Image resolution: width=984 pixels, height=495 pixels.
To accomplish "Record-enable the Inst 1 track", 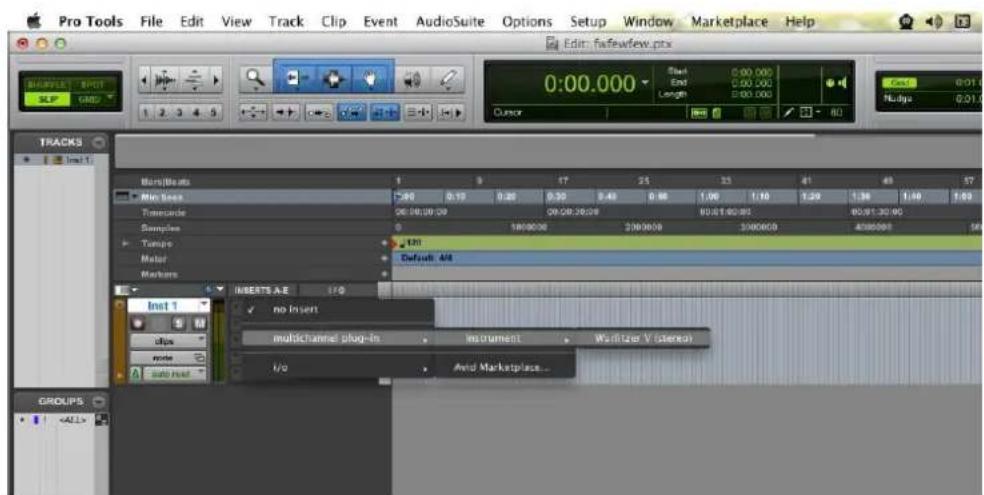I will pos(138,323).
